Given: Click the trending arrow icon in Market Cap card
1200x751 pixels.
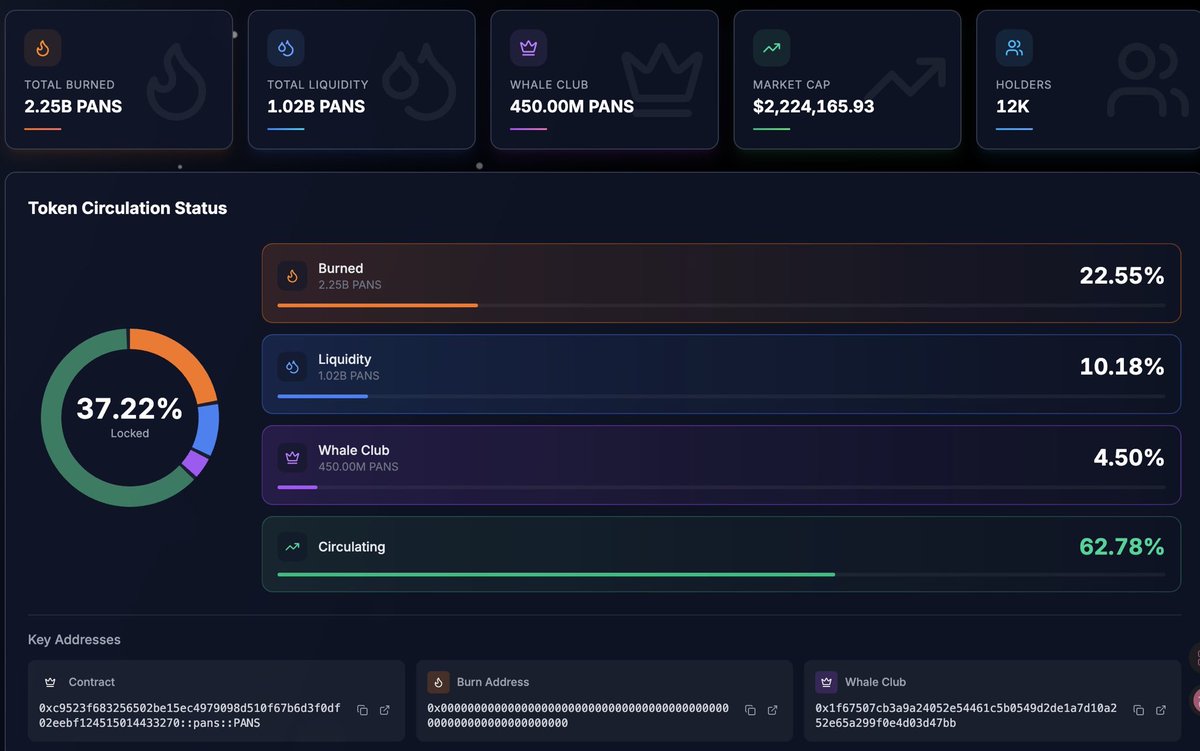Looking at the screenshot, I should [771, 48].
